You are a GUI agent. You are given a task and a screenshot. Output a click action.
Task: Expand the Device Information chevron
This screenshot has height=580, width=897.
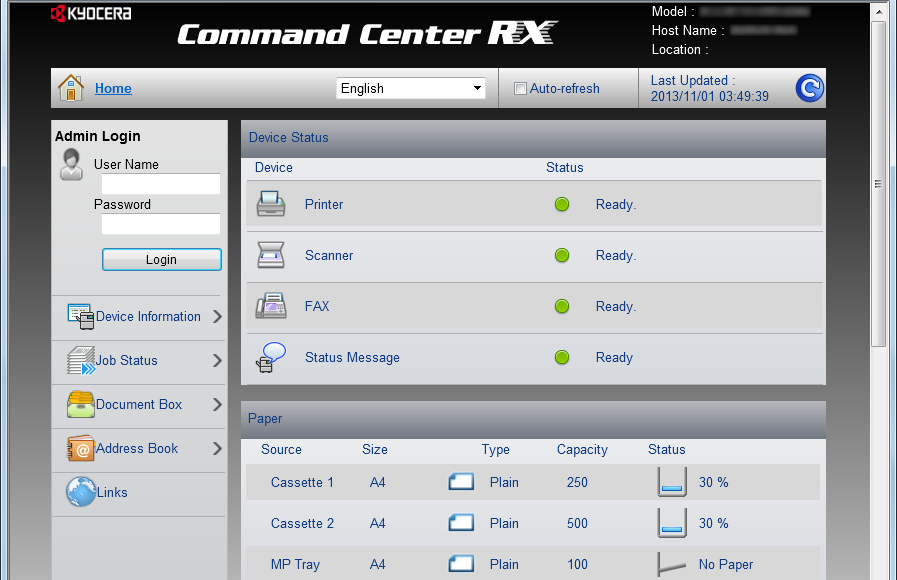click(217, 316)
